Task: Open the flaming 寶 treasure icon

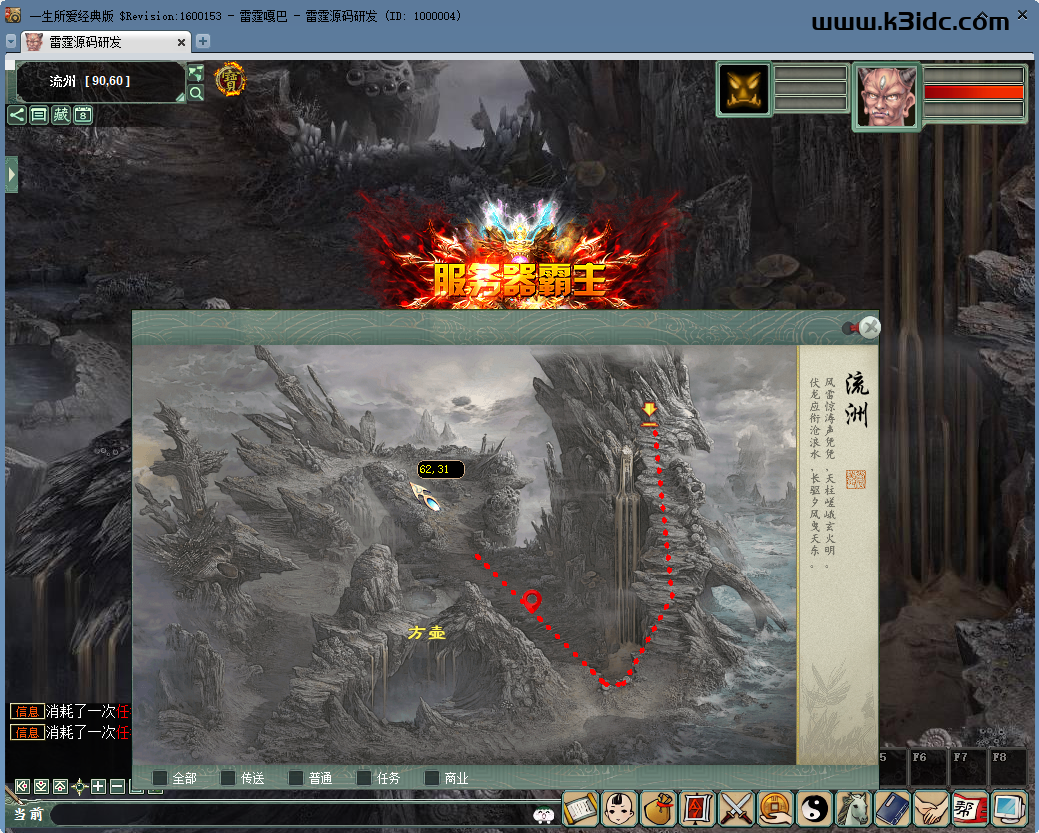Action: [x=230, y=80]
